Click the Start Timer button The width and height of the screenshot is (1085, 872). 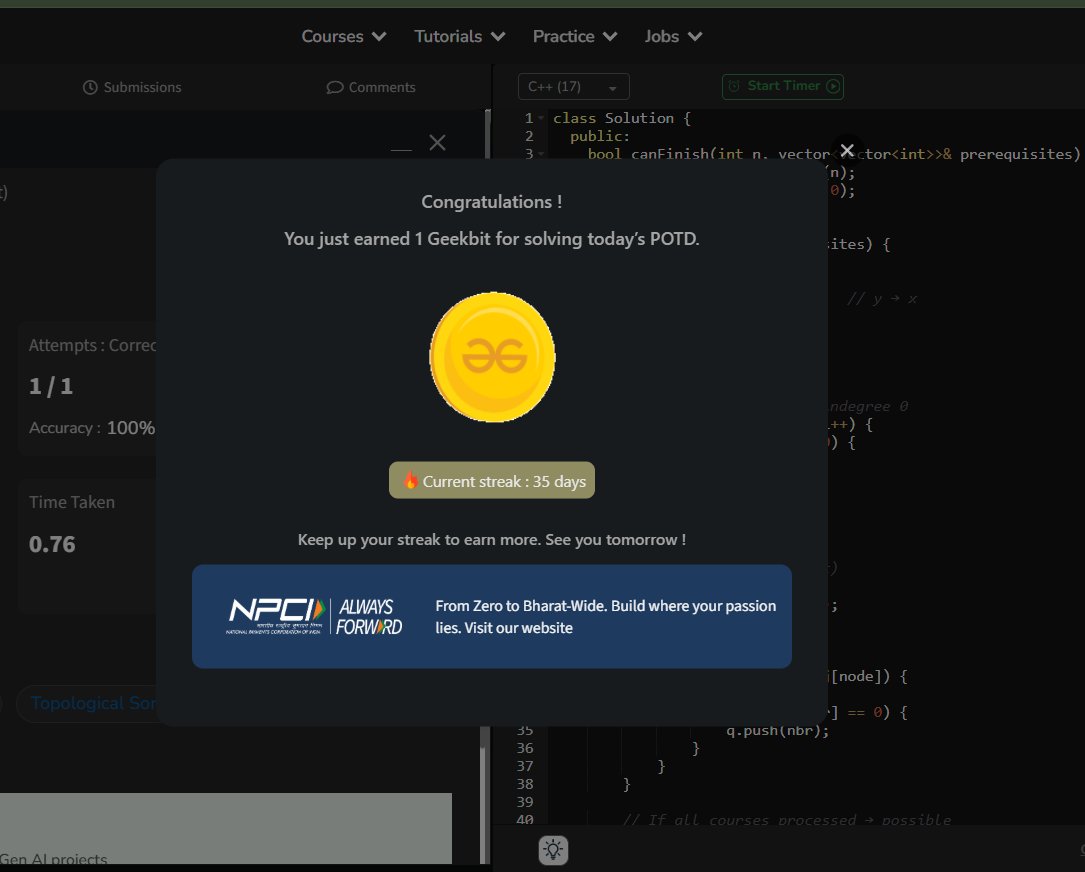(x=783, y=87)
